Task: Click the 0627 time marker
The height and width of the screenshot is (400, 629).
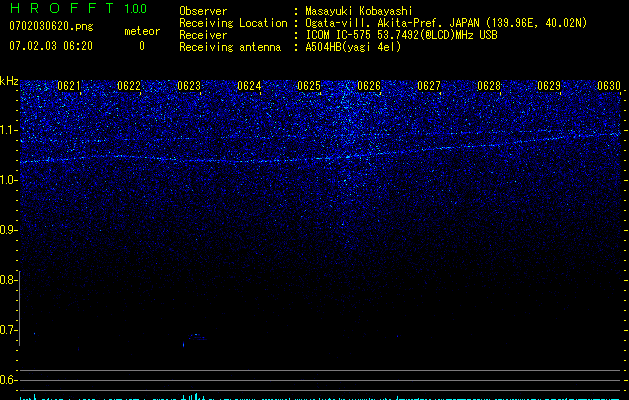Action: tap(429, 86)
